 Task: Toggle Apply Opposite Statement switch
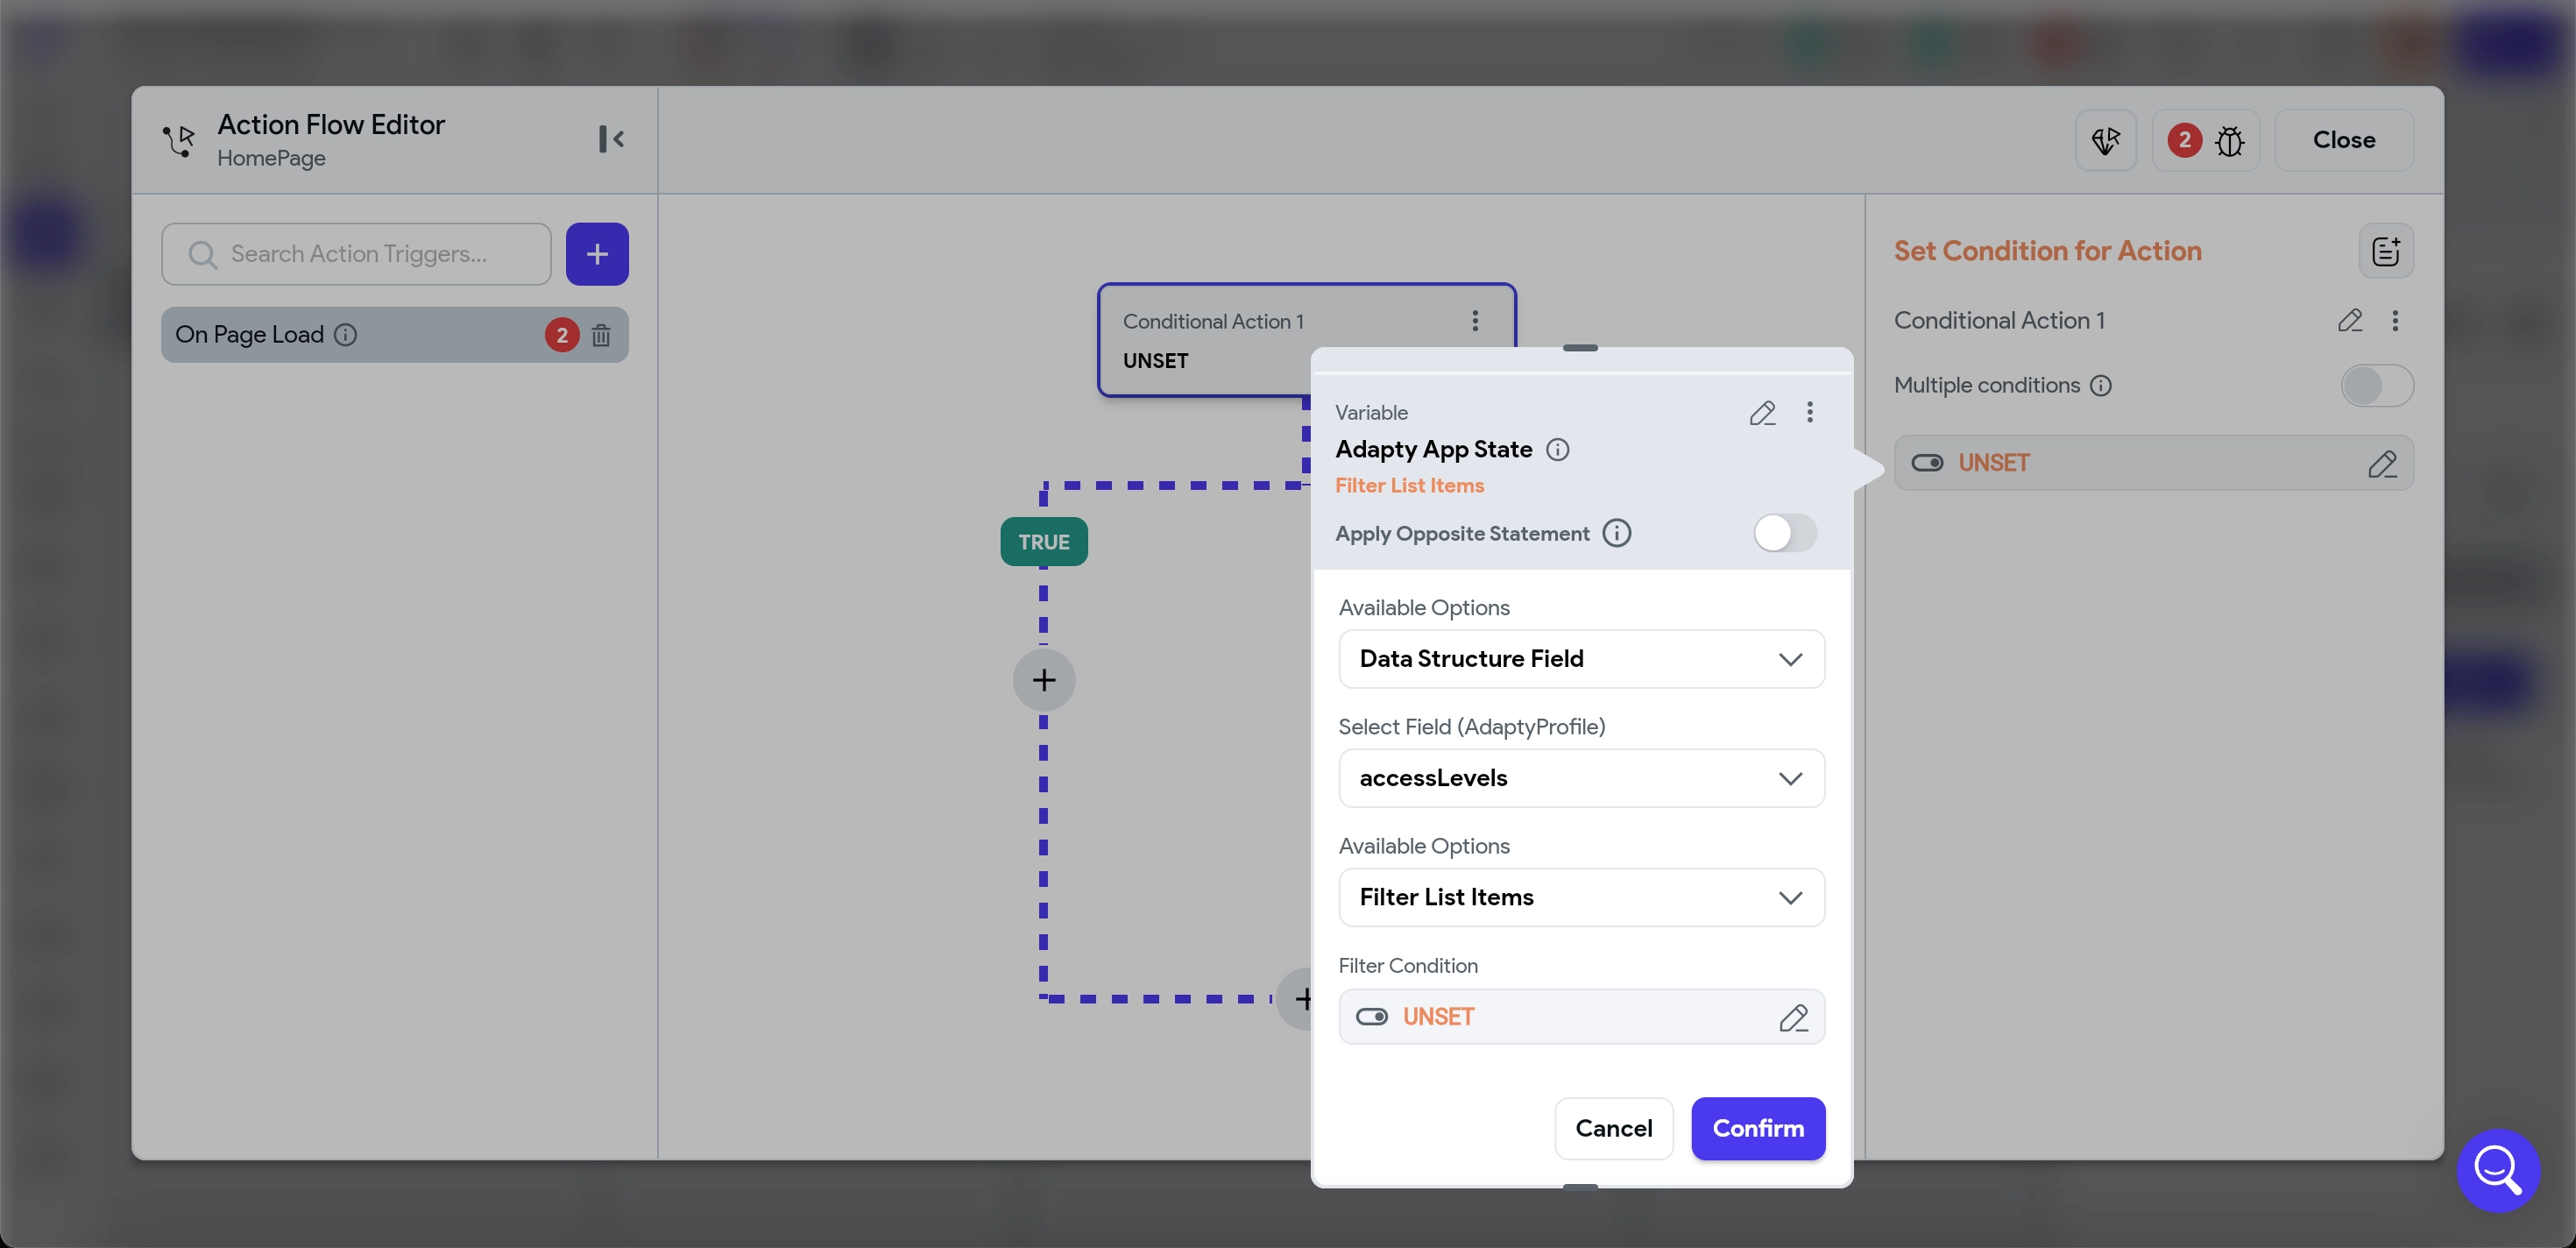click(x=1784, y=533)
